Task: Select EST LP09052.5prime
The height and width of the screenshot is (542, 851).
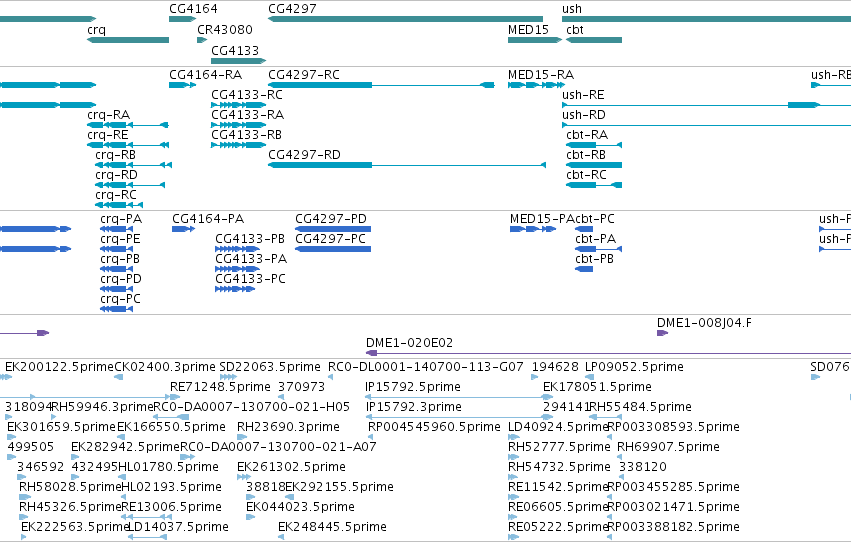Action: (634, 367)
